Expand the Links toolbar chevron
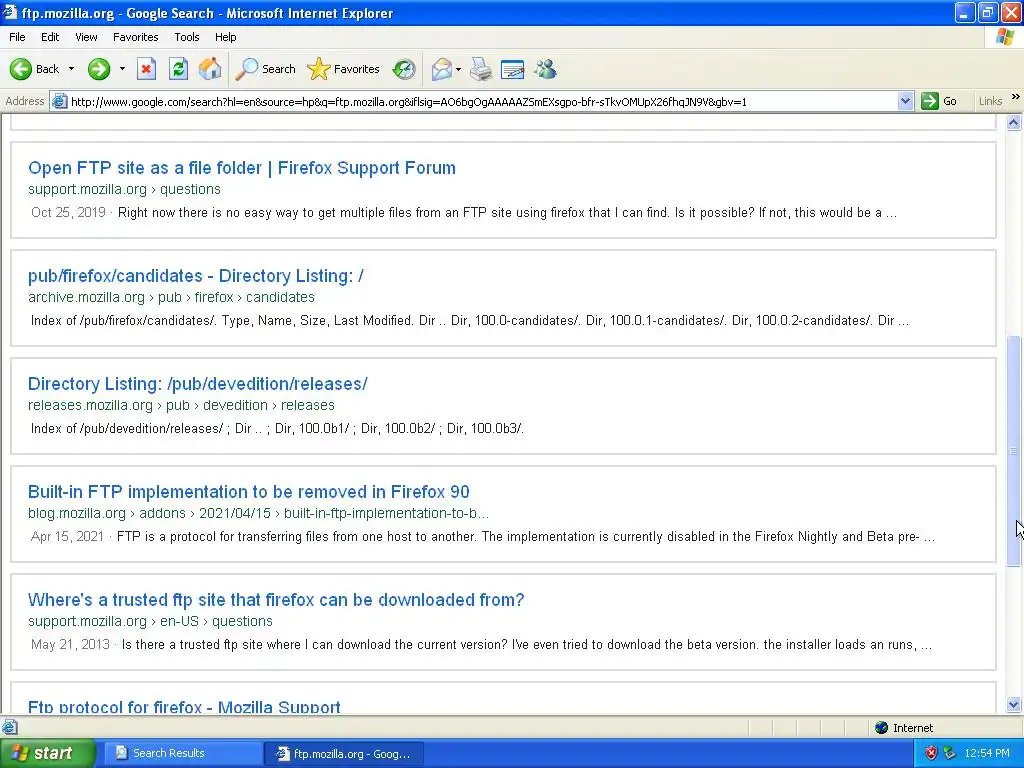 pos(1016,97)
